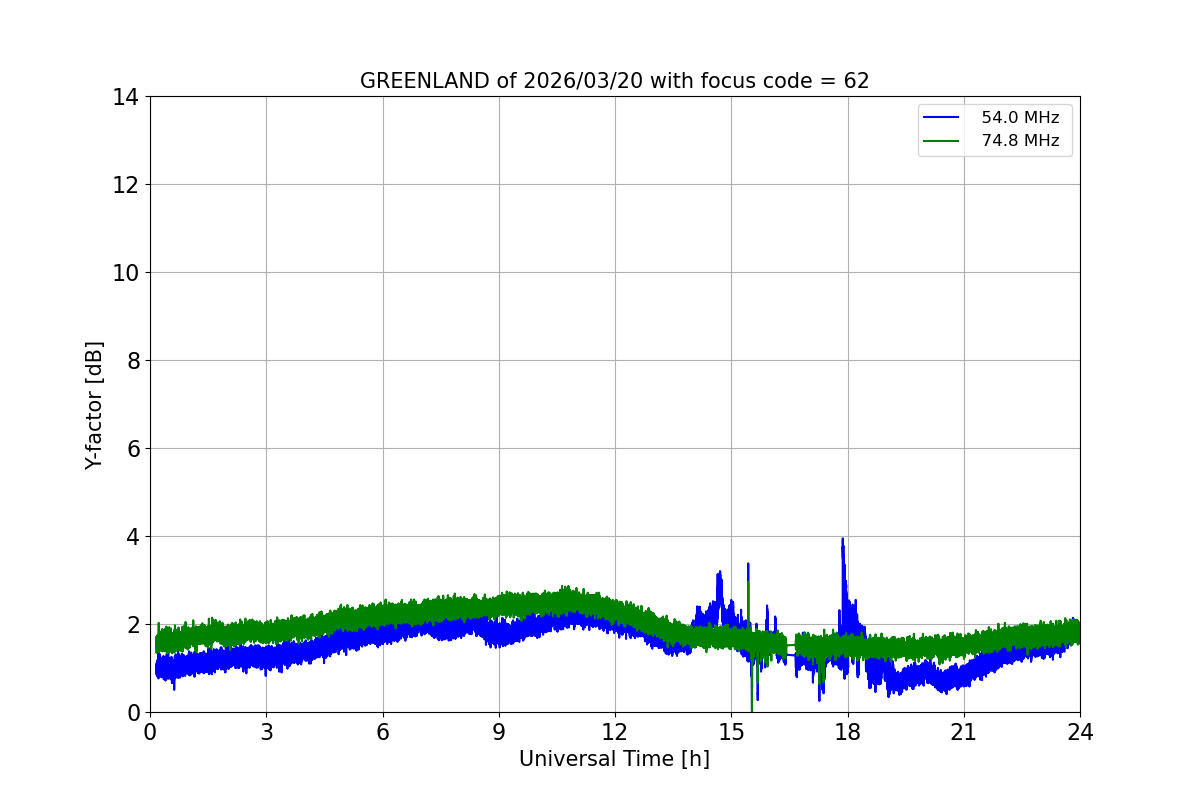This screenshot has width=1200, height=800.
Task: Click x-axis tick label 3
Action: 266,732
